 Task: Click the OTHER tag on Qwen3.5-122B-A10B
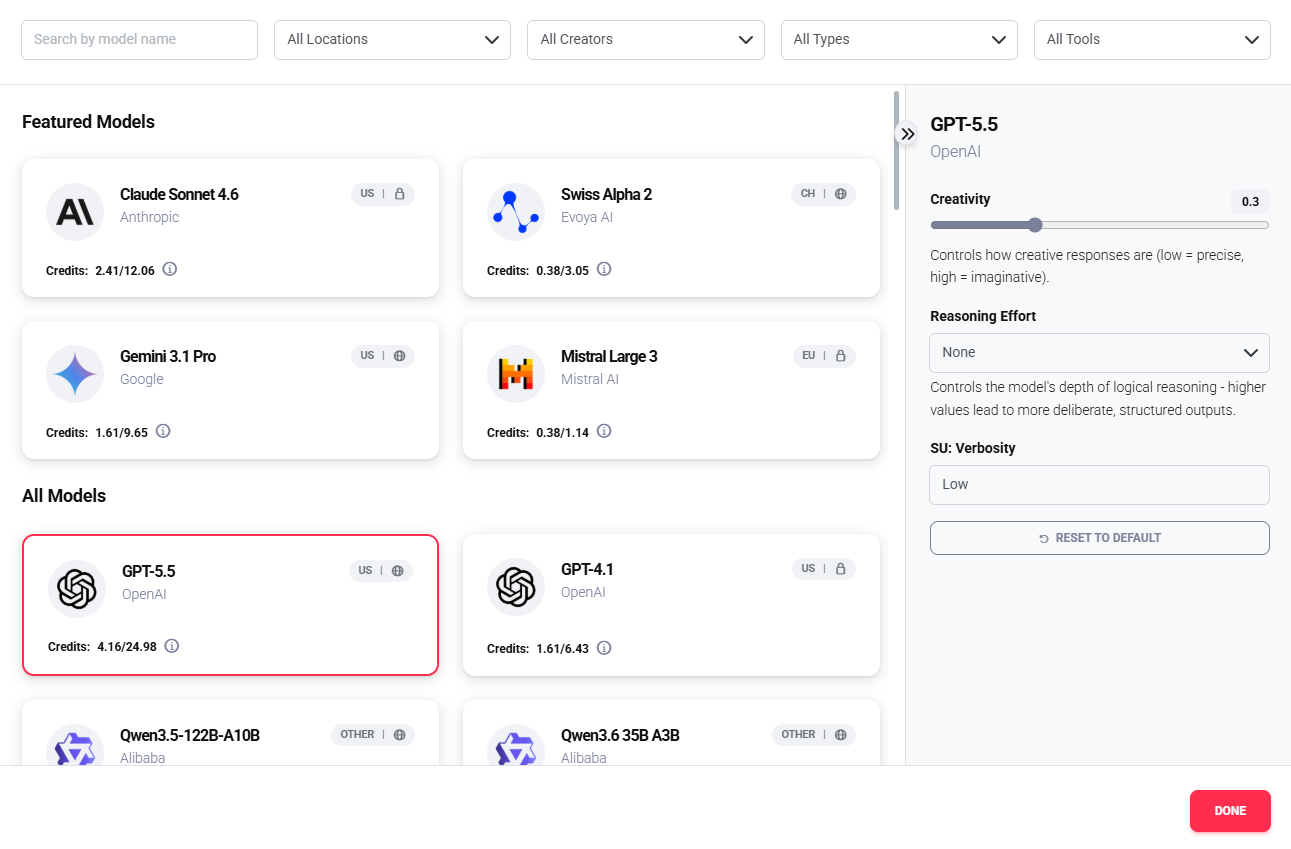[x=357, y=735]
